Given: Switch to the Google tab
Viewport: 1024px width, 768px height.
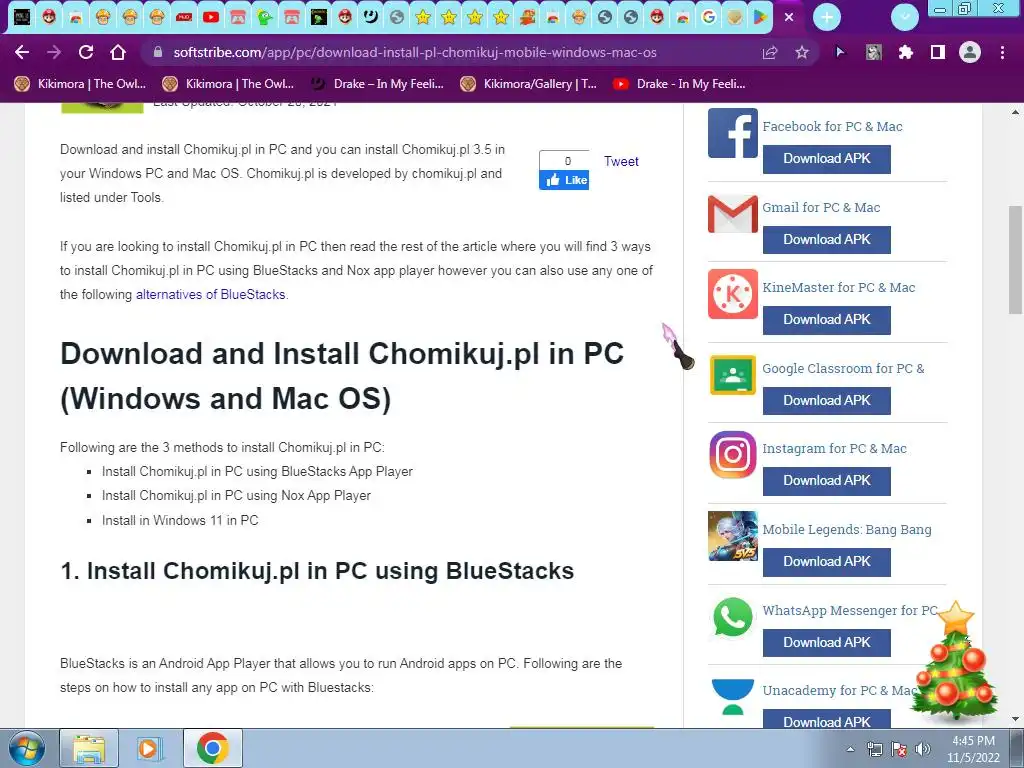Looking at the screenshot, I should pyautogui.click(x=709, y=17).
